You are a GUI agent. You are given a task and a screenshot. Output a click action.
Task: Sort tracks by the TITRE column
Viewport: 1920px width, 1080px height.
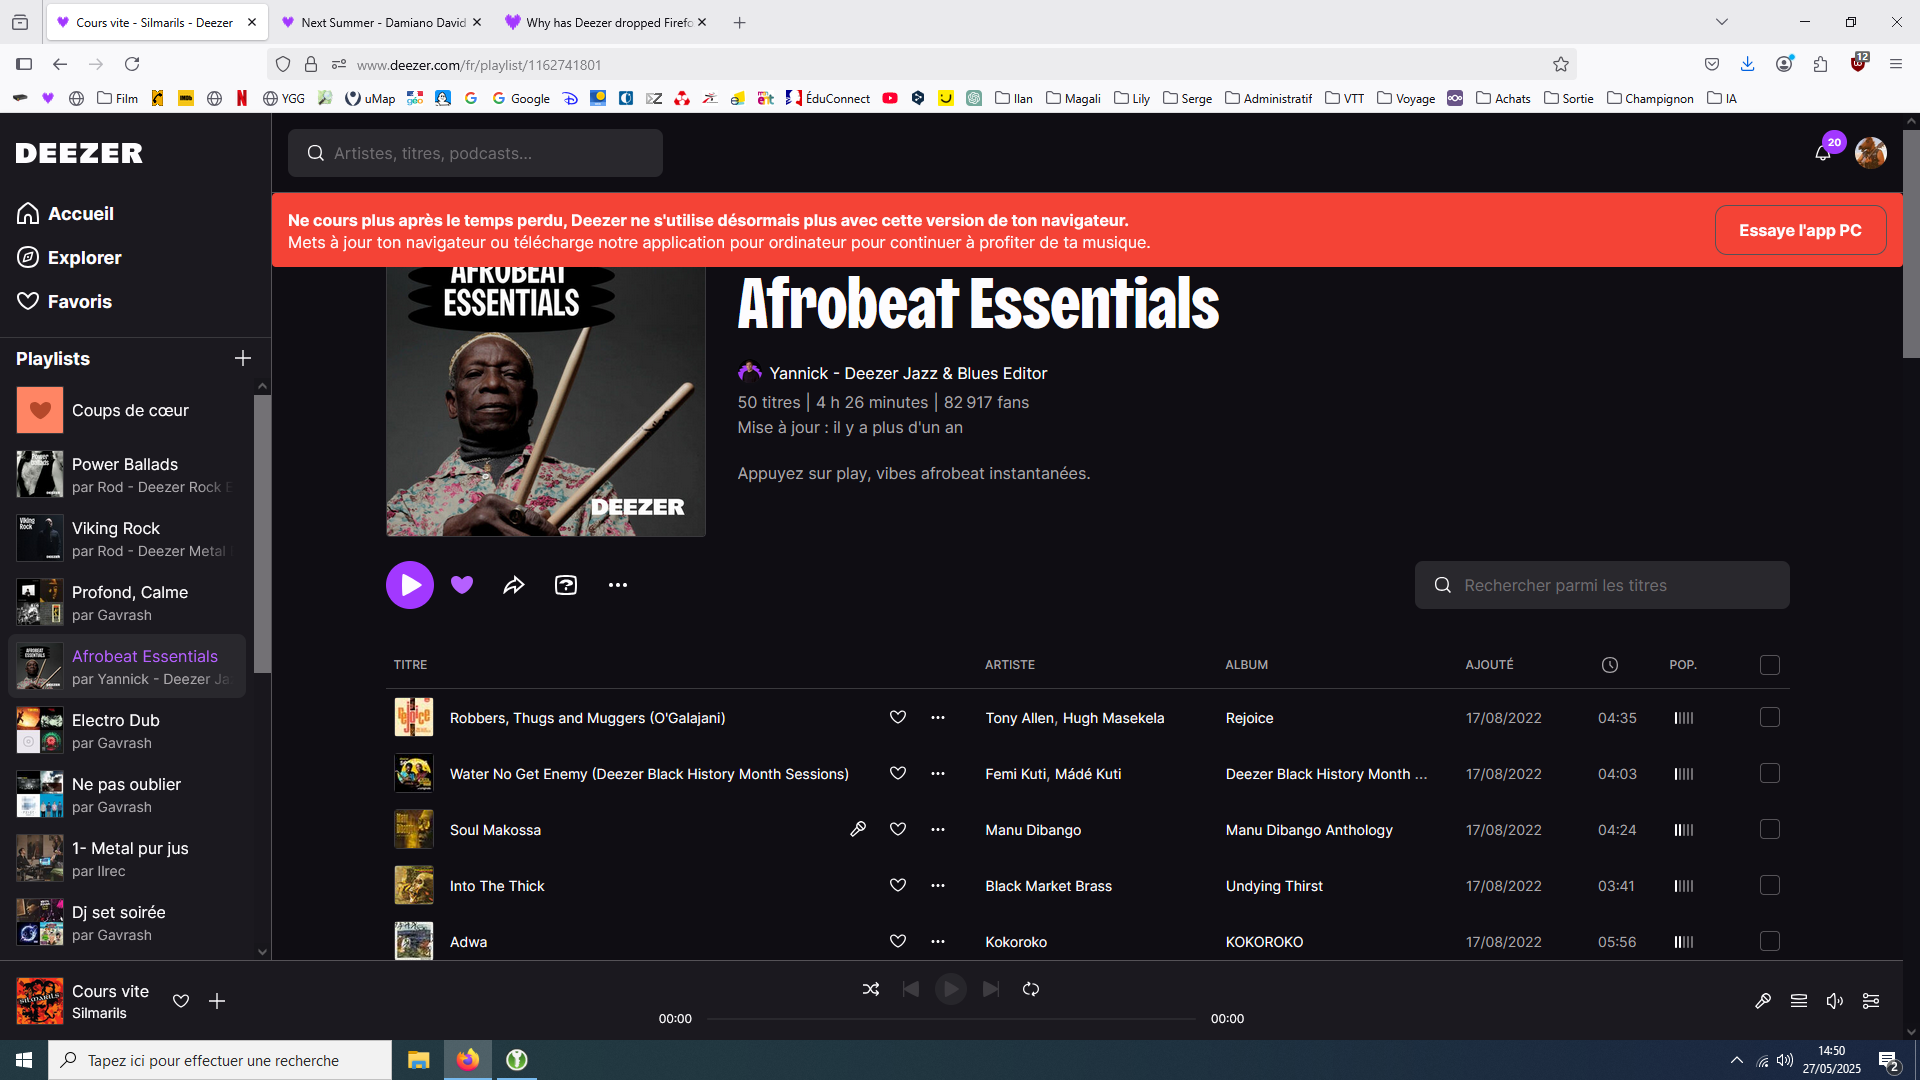pyautogui.click(x=410, y=665)
